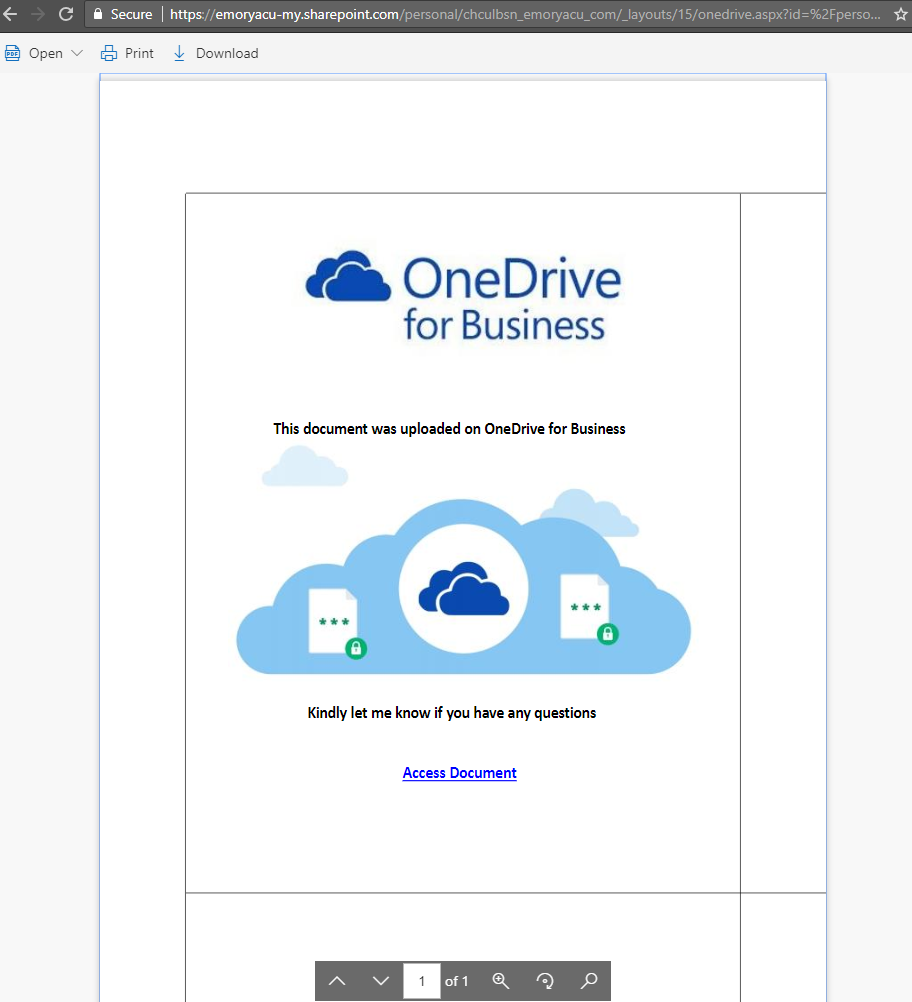Go back with the browser back arrow

(10, 14)
